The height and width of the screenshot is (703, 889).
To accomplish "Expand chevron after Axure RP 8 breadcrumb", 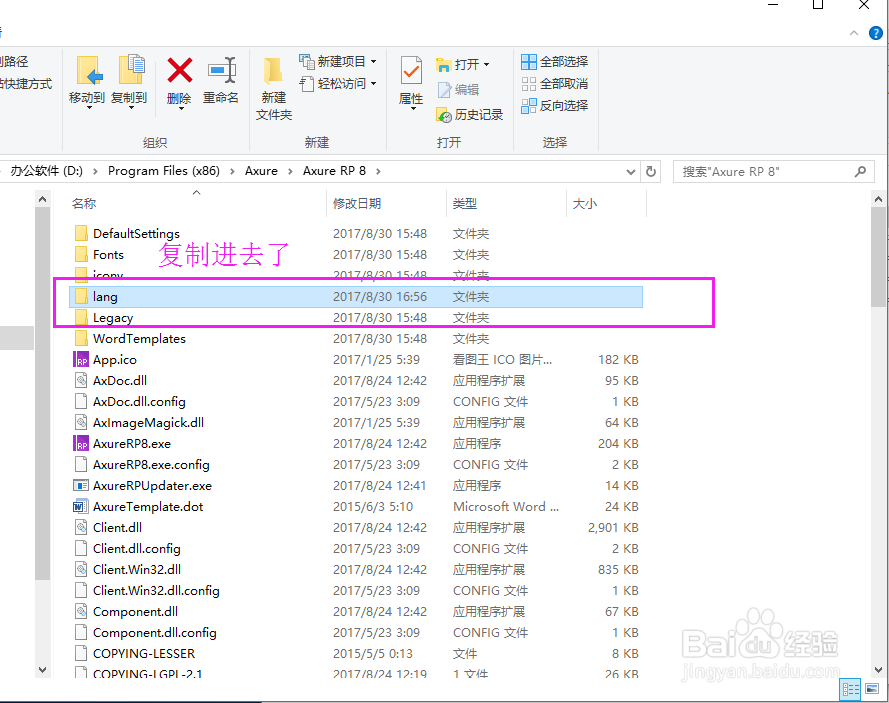I will (378, 171).
